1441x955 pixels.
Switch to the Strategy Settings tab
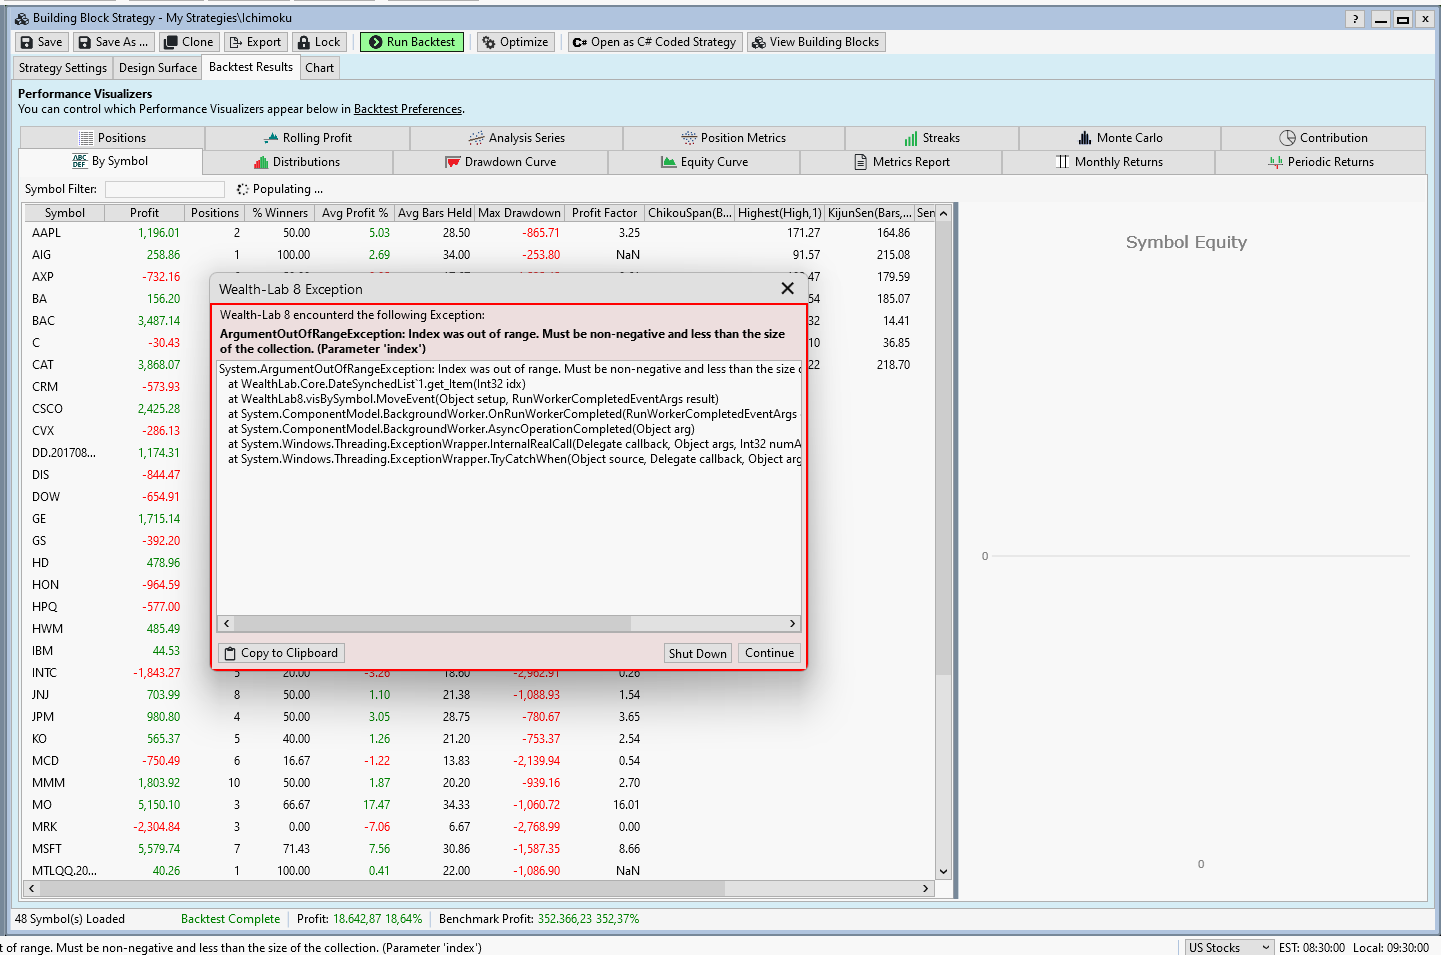point(62,68)
